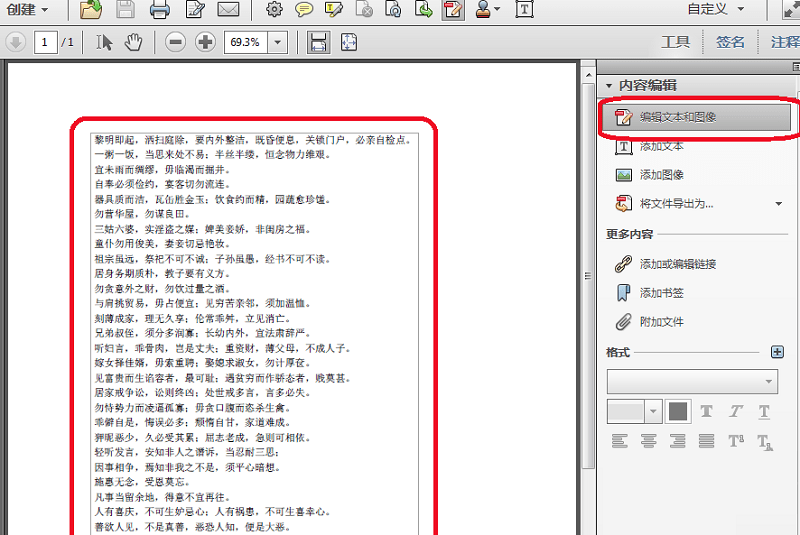Select the add text box T icon
The width and height of the screenshot is (800, 535).
click(524, 9)
